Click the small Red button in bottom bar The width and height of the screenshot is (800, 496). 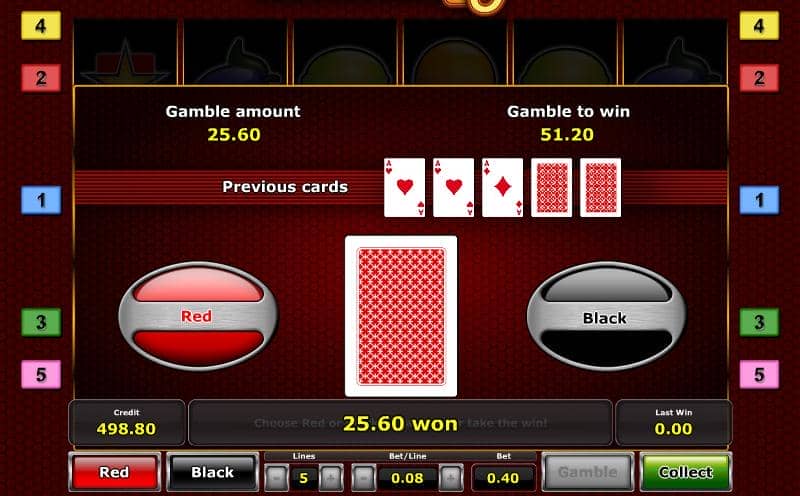[x=114, y=472]
